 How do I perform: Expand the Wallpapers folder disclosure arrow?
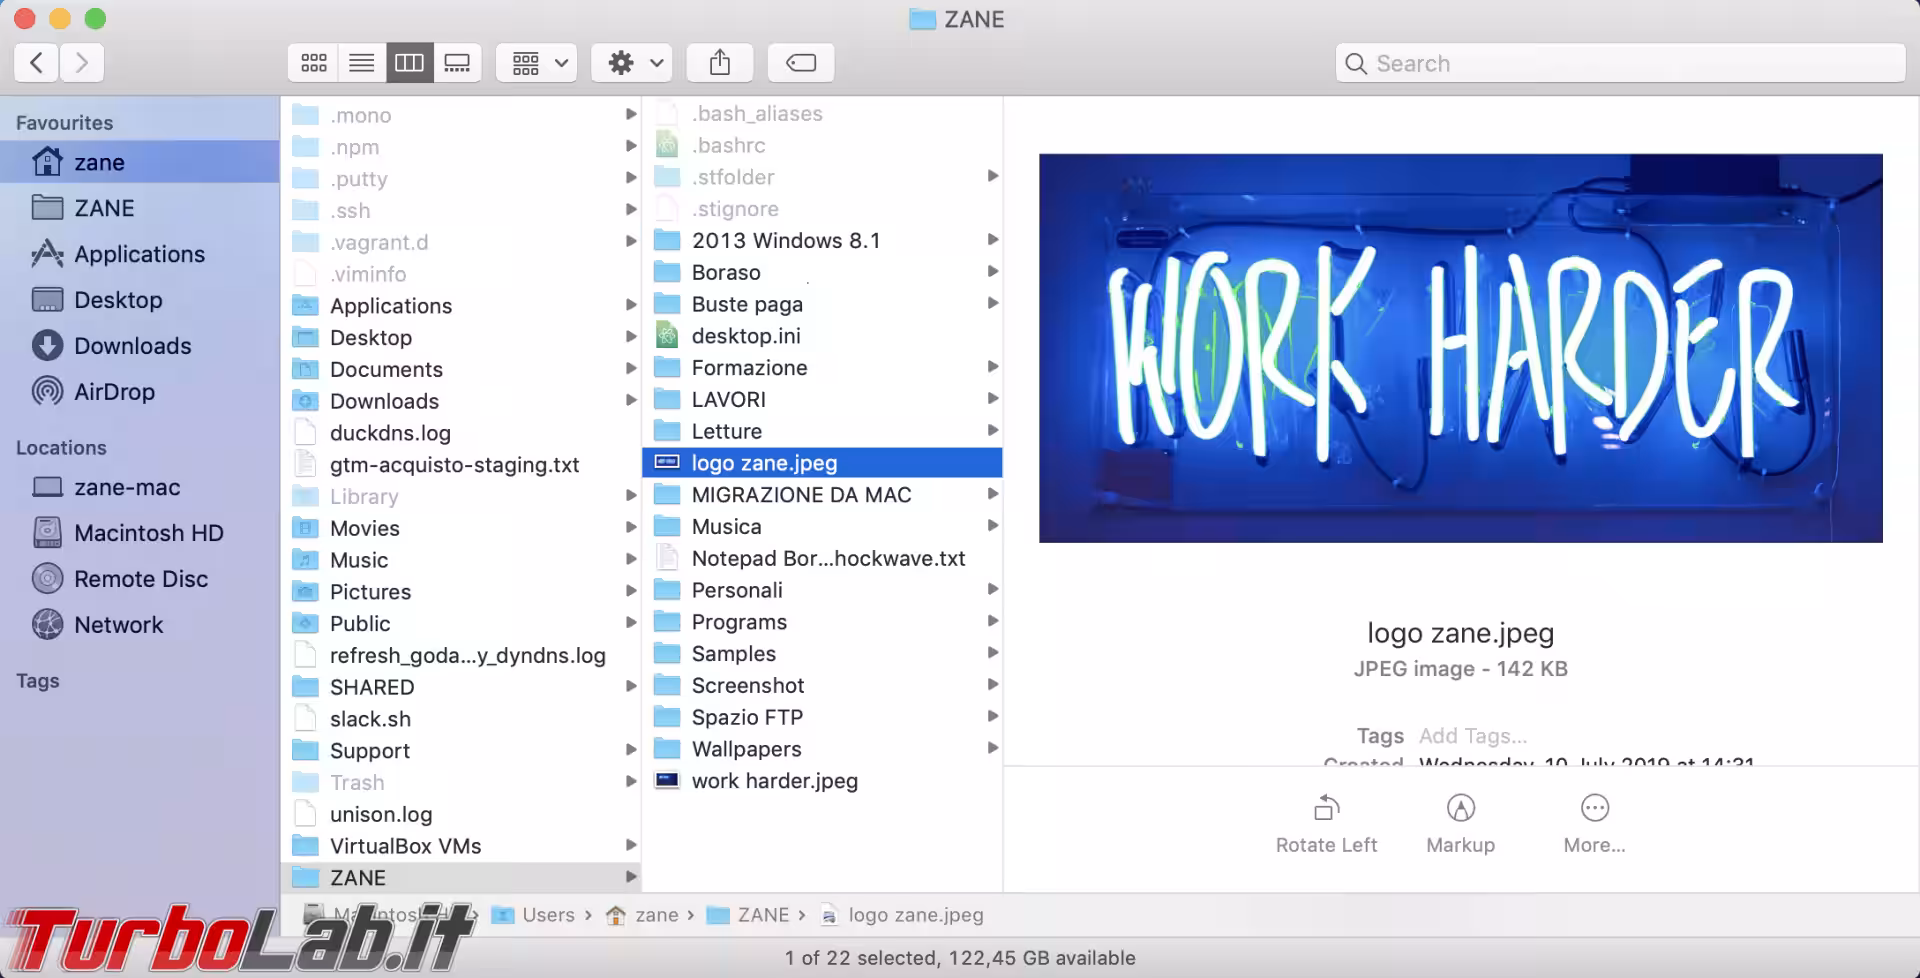pos(992,748)
